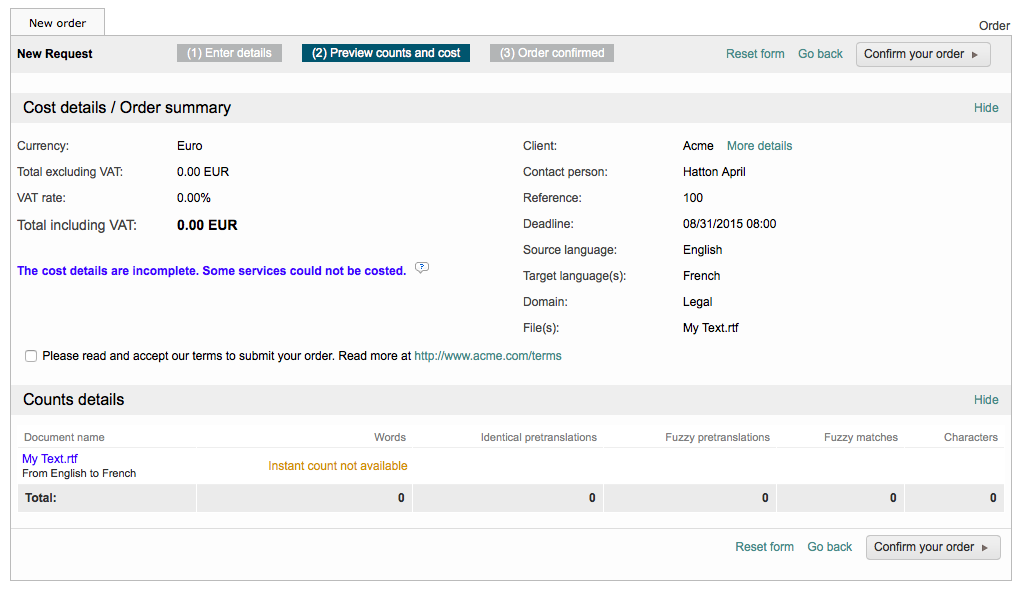Select step (3) Order confirmed
The width and height of the screenshot is (1019, 592).
[552, 53]
